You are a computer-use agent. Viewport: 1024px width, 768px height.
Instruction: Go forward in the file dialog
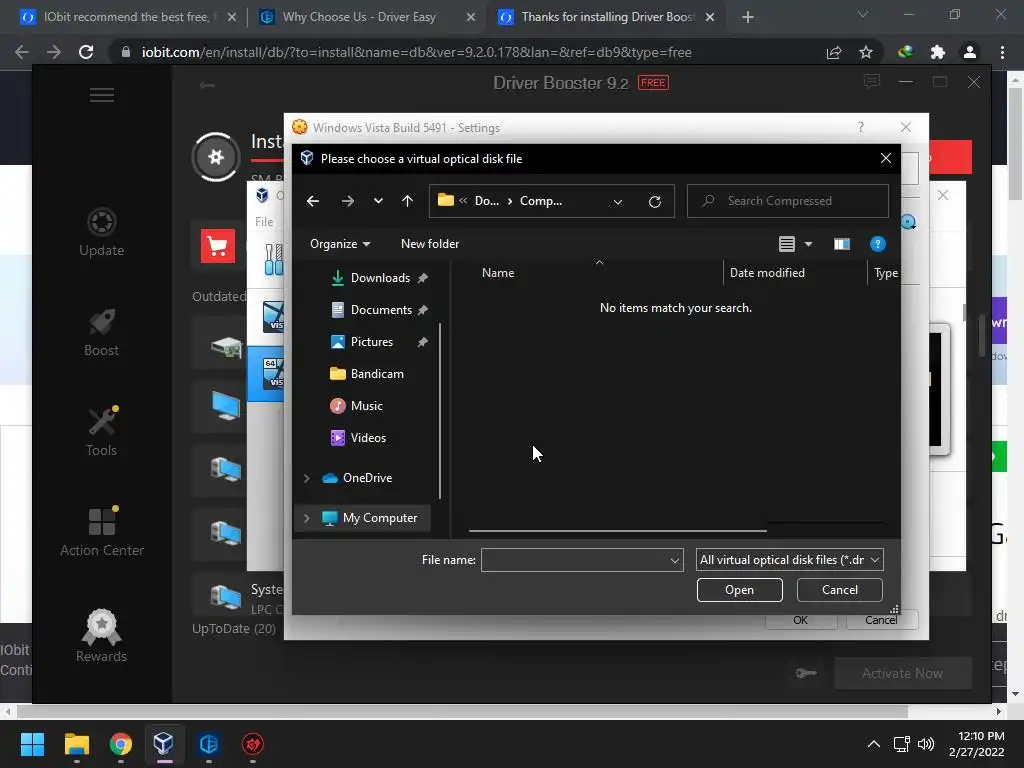coord(347,201)
